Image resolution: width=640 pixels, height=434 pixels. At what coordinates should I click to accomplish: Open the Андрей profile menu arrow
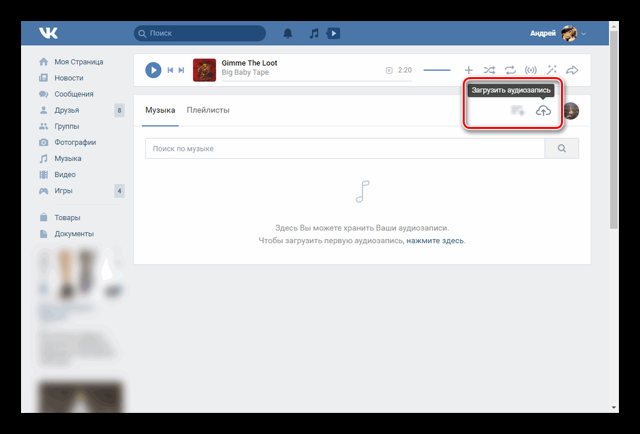(x=584, y=34)
